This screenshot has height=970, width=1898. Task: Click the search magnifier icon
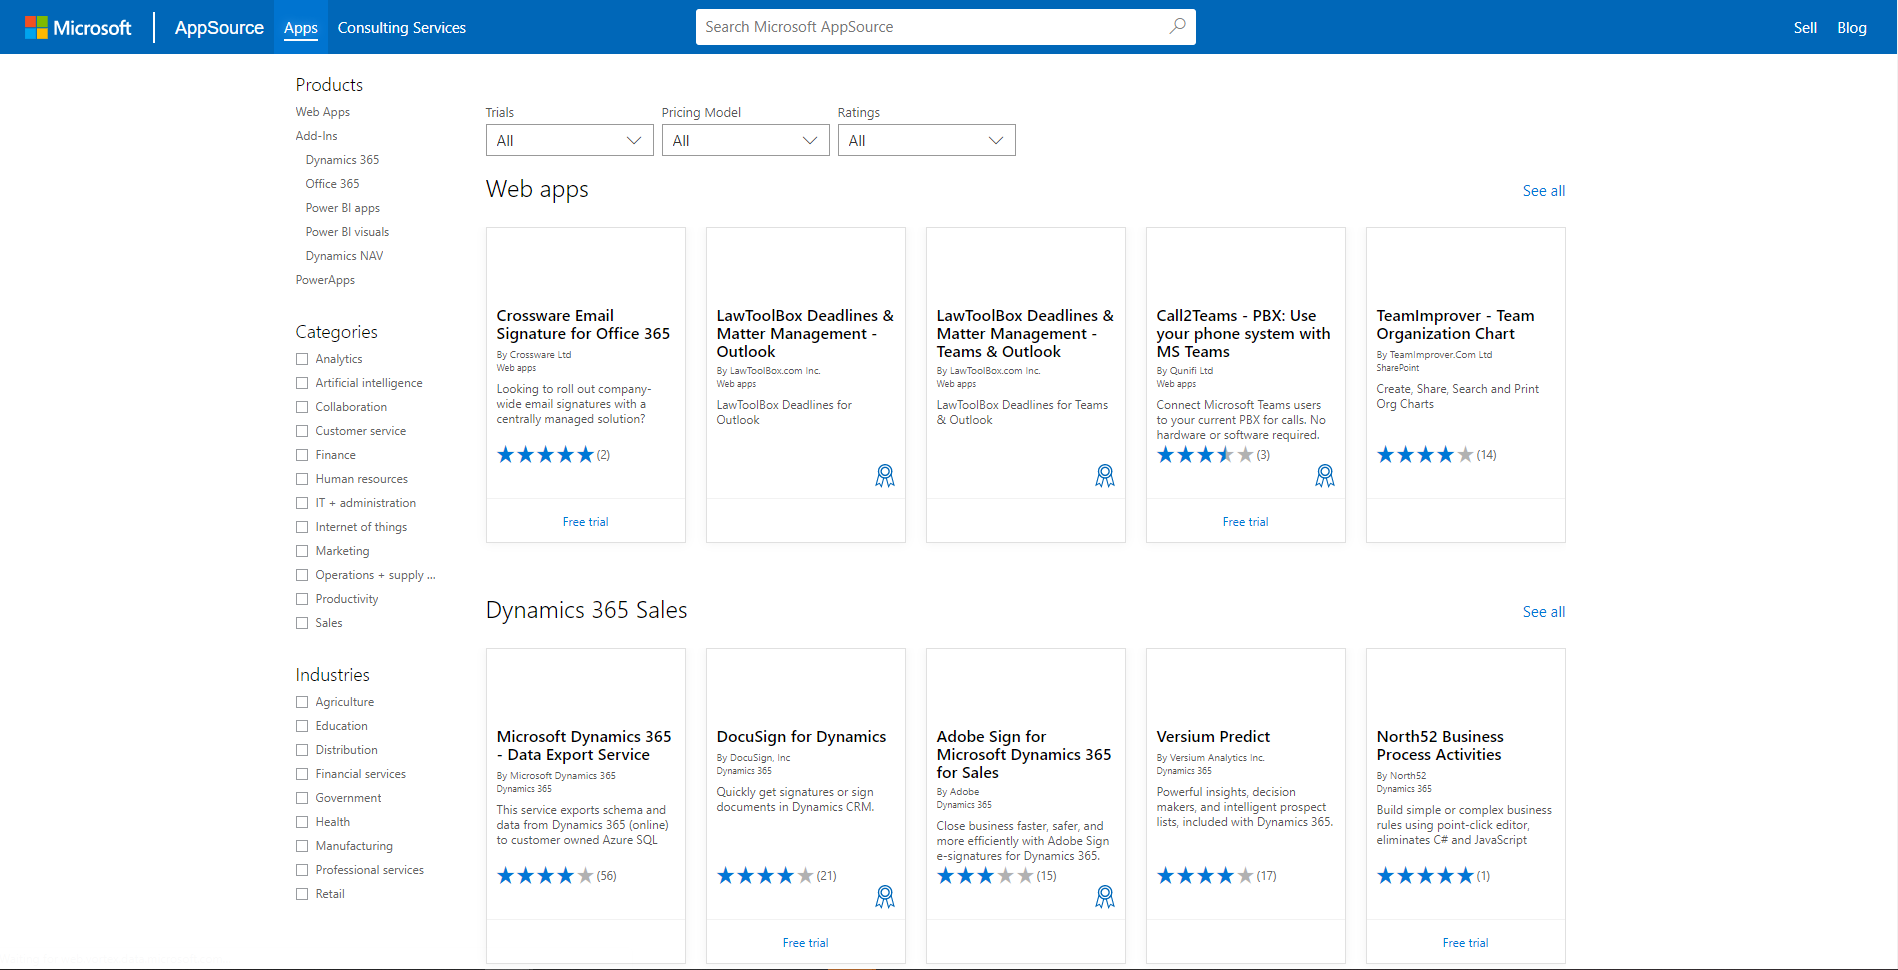click(x=1178, y=26)
